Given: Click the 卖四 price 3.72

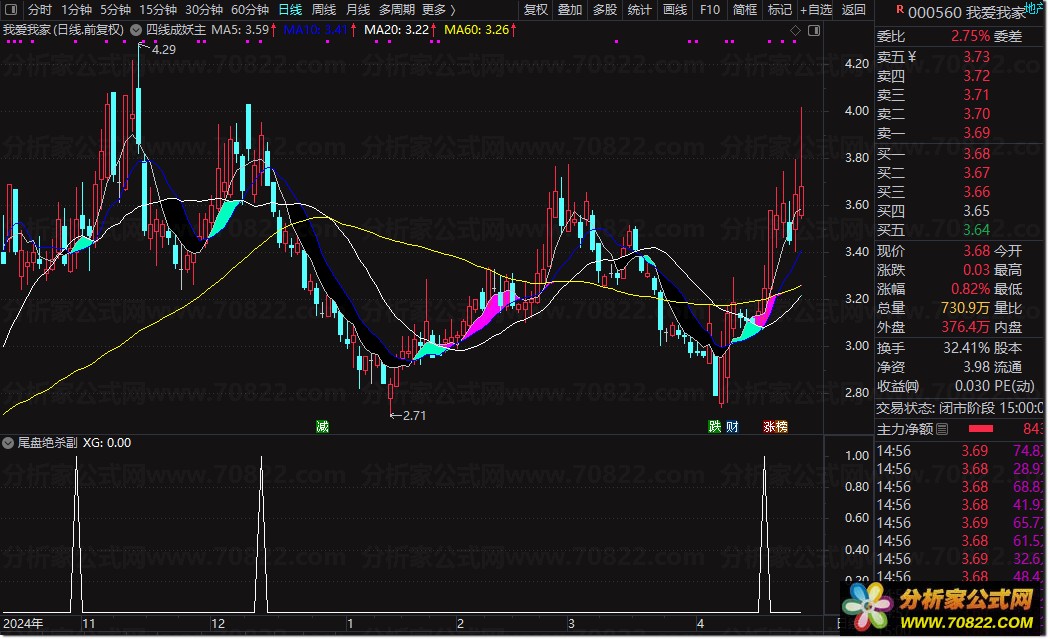Looking at the screenshot, I should (x=976, y=76).
